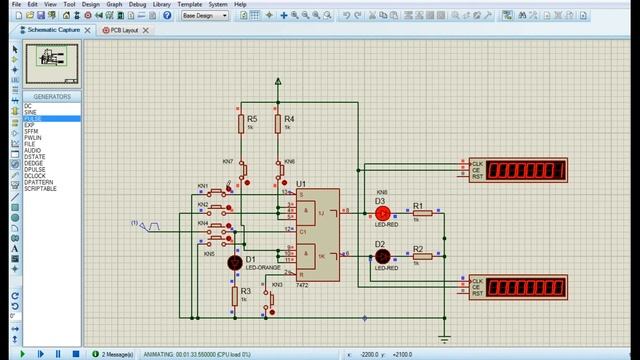This screenshot has height=360, width=640.
Task: Open the File menu
Action: click(x=16, y=4)
